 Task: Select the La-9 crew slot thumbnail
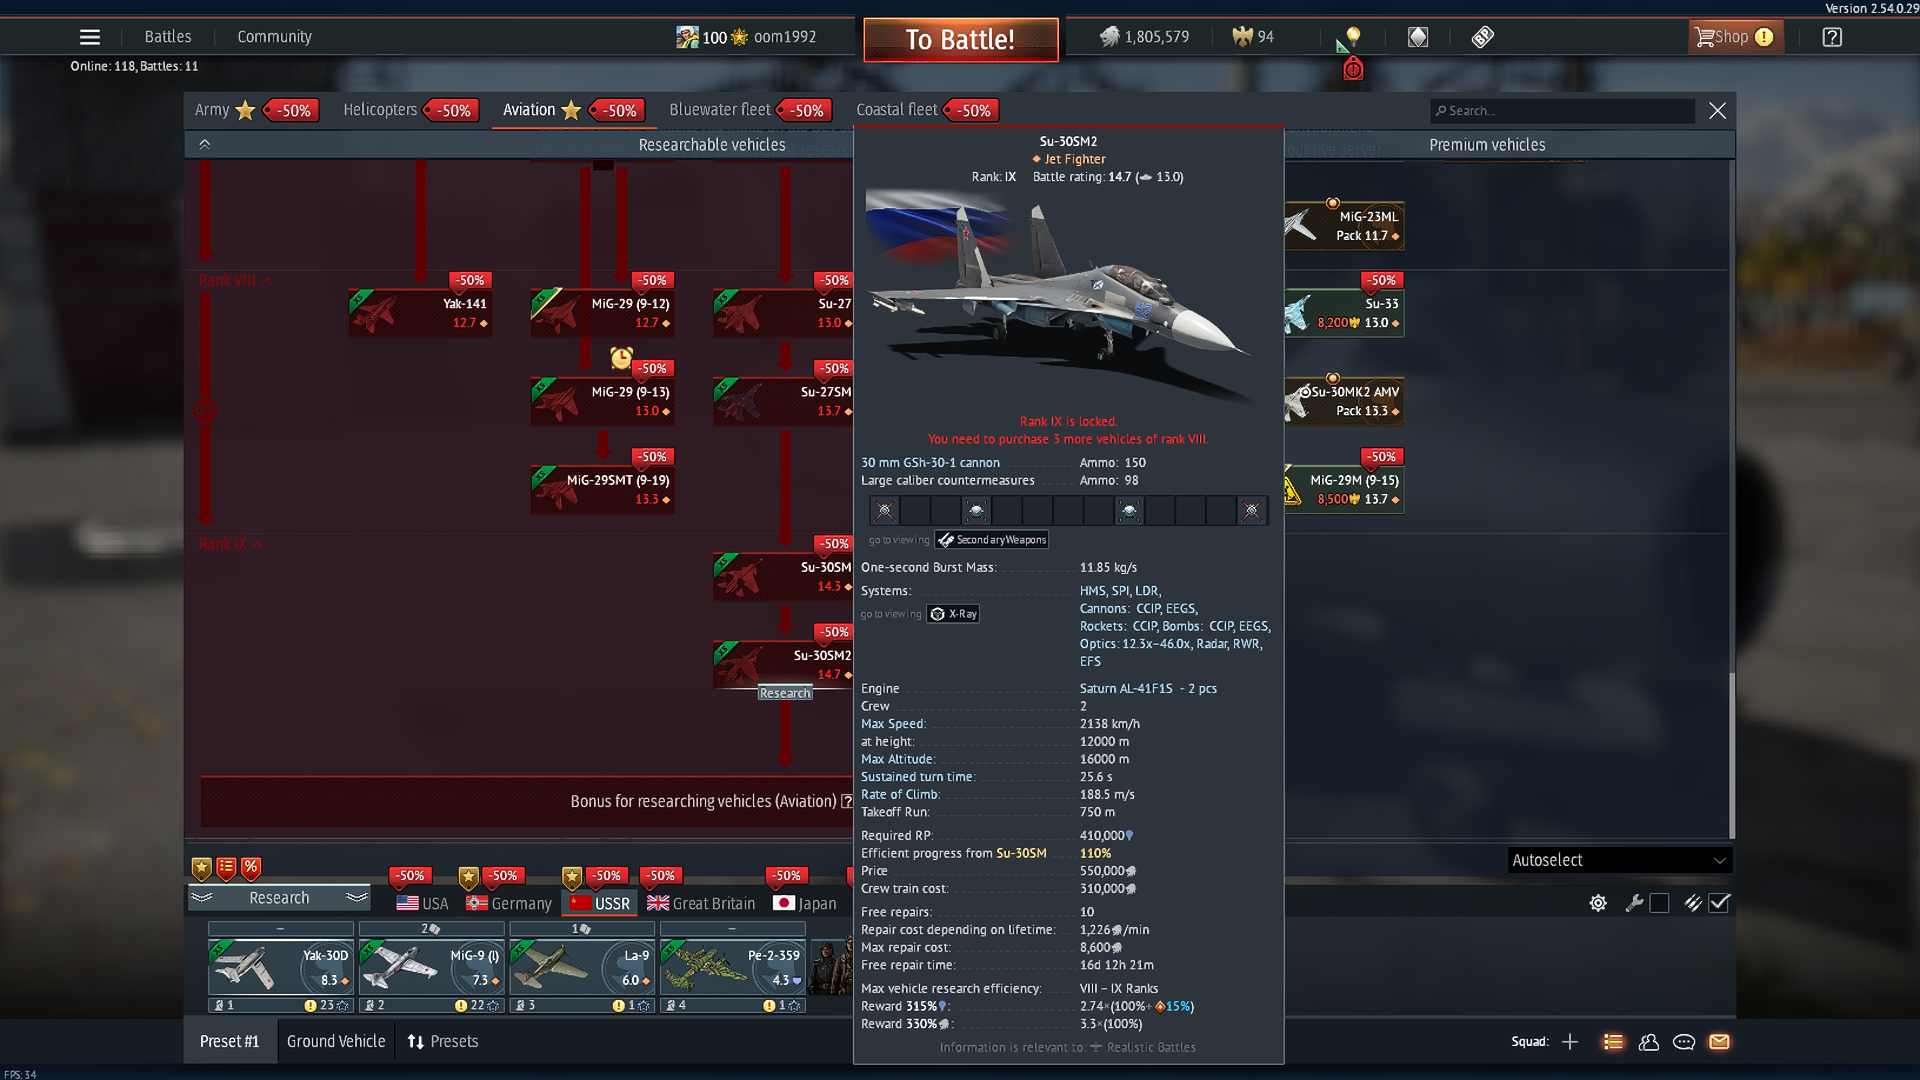coord(581,968)
